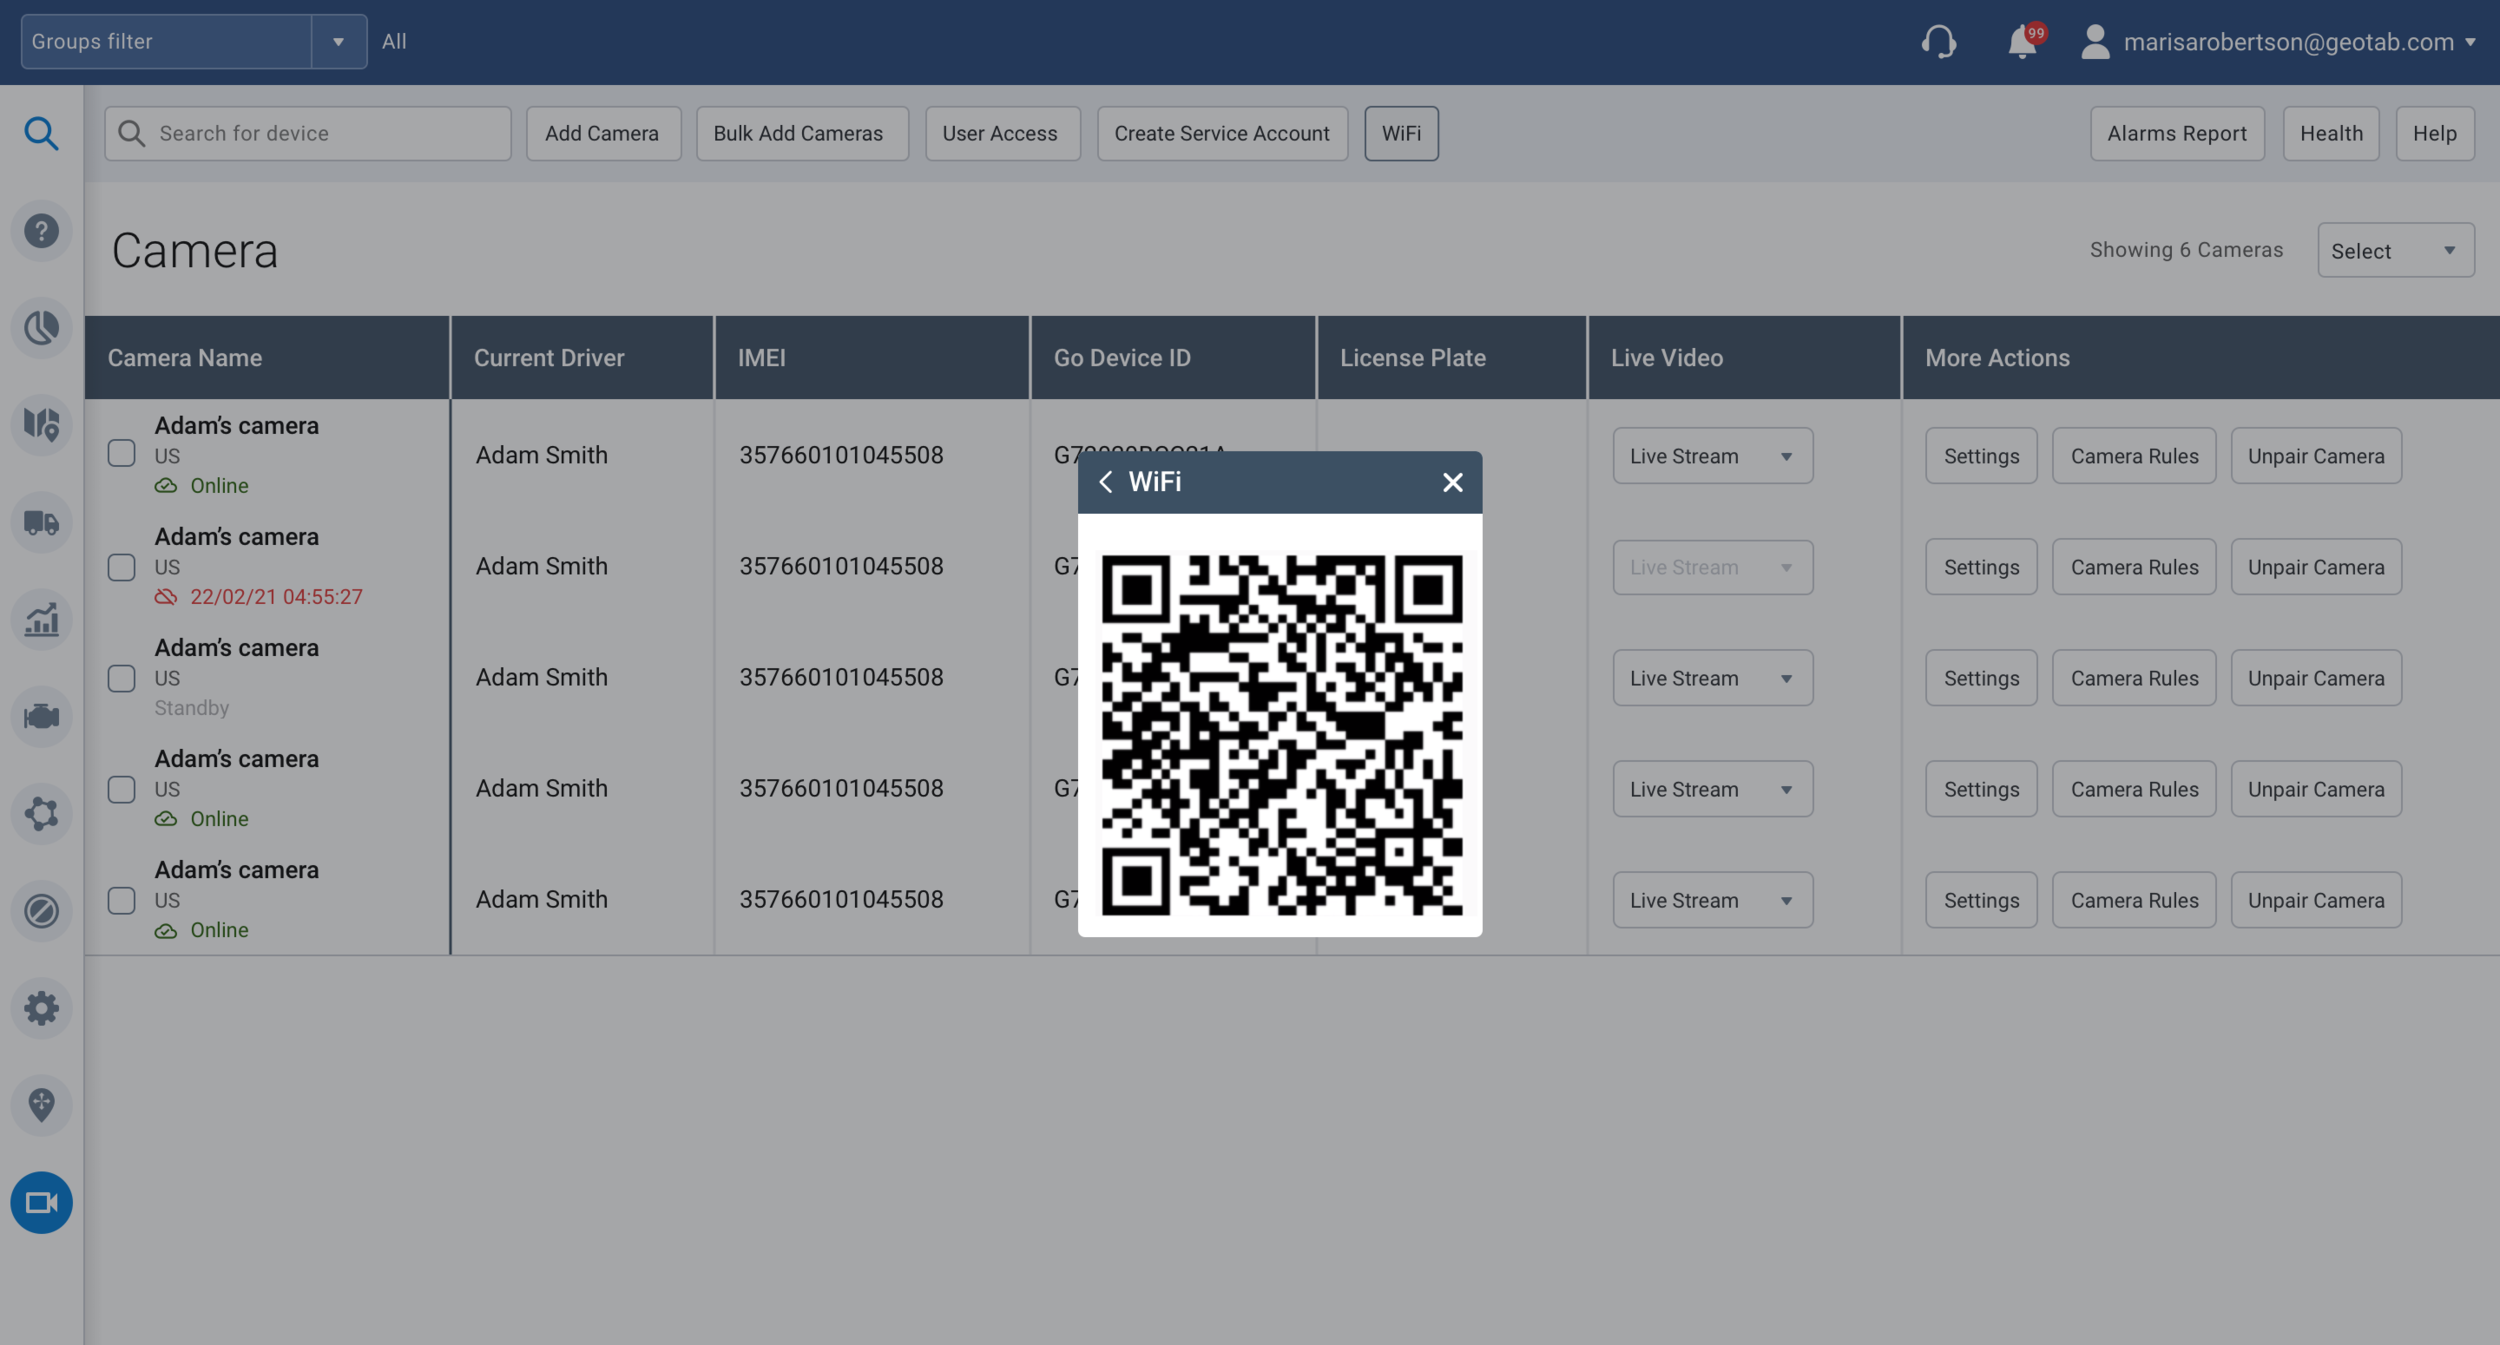
Task: Select the Standby camera's checkbox
Action: (120, 677)
